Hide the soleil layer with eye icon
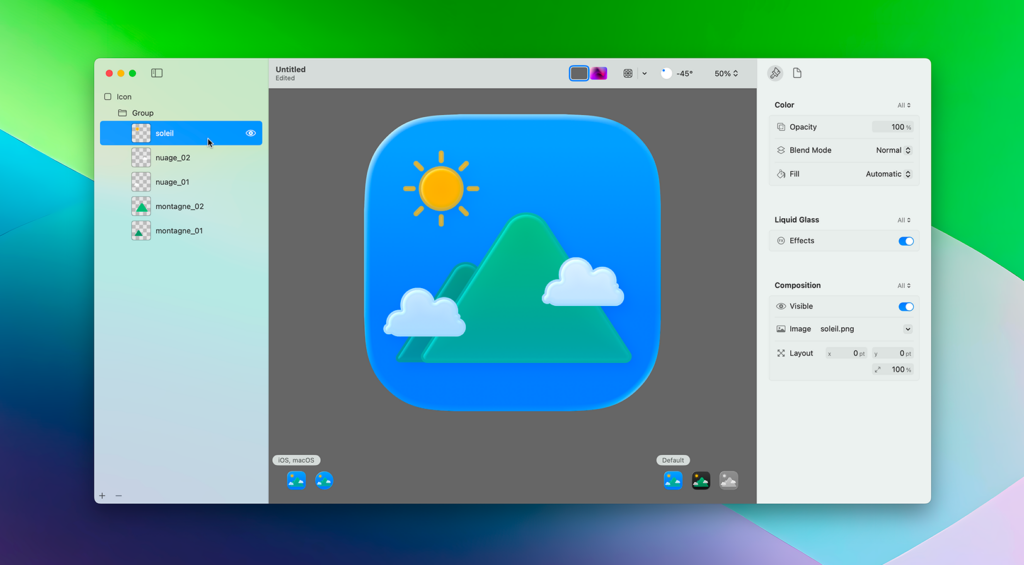This screenshot has width=1024, height=565. coord(251,133)
